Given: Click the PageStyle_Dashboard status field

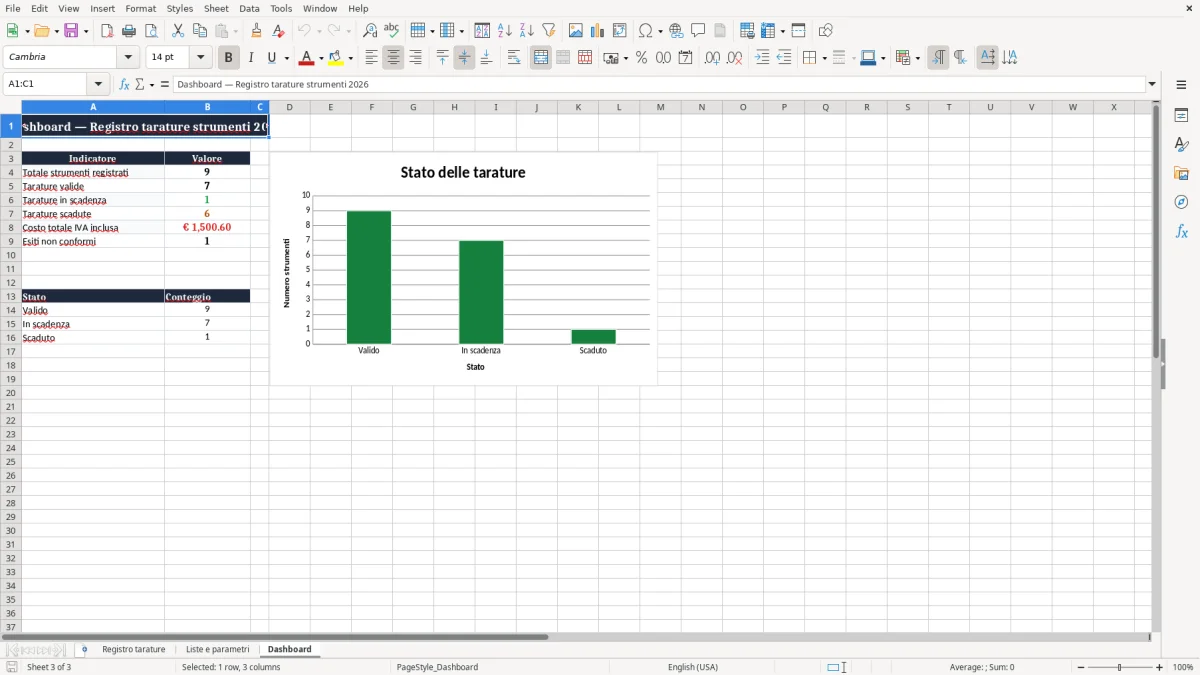Looking at the screenshot, I should 437,667.
